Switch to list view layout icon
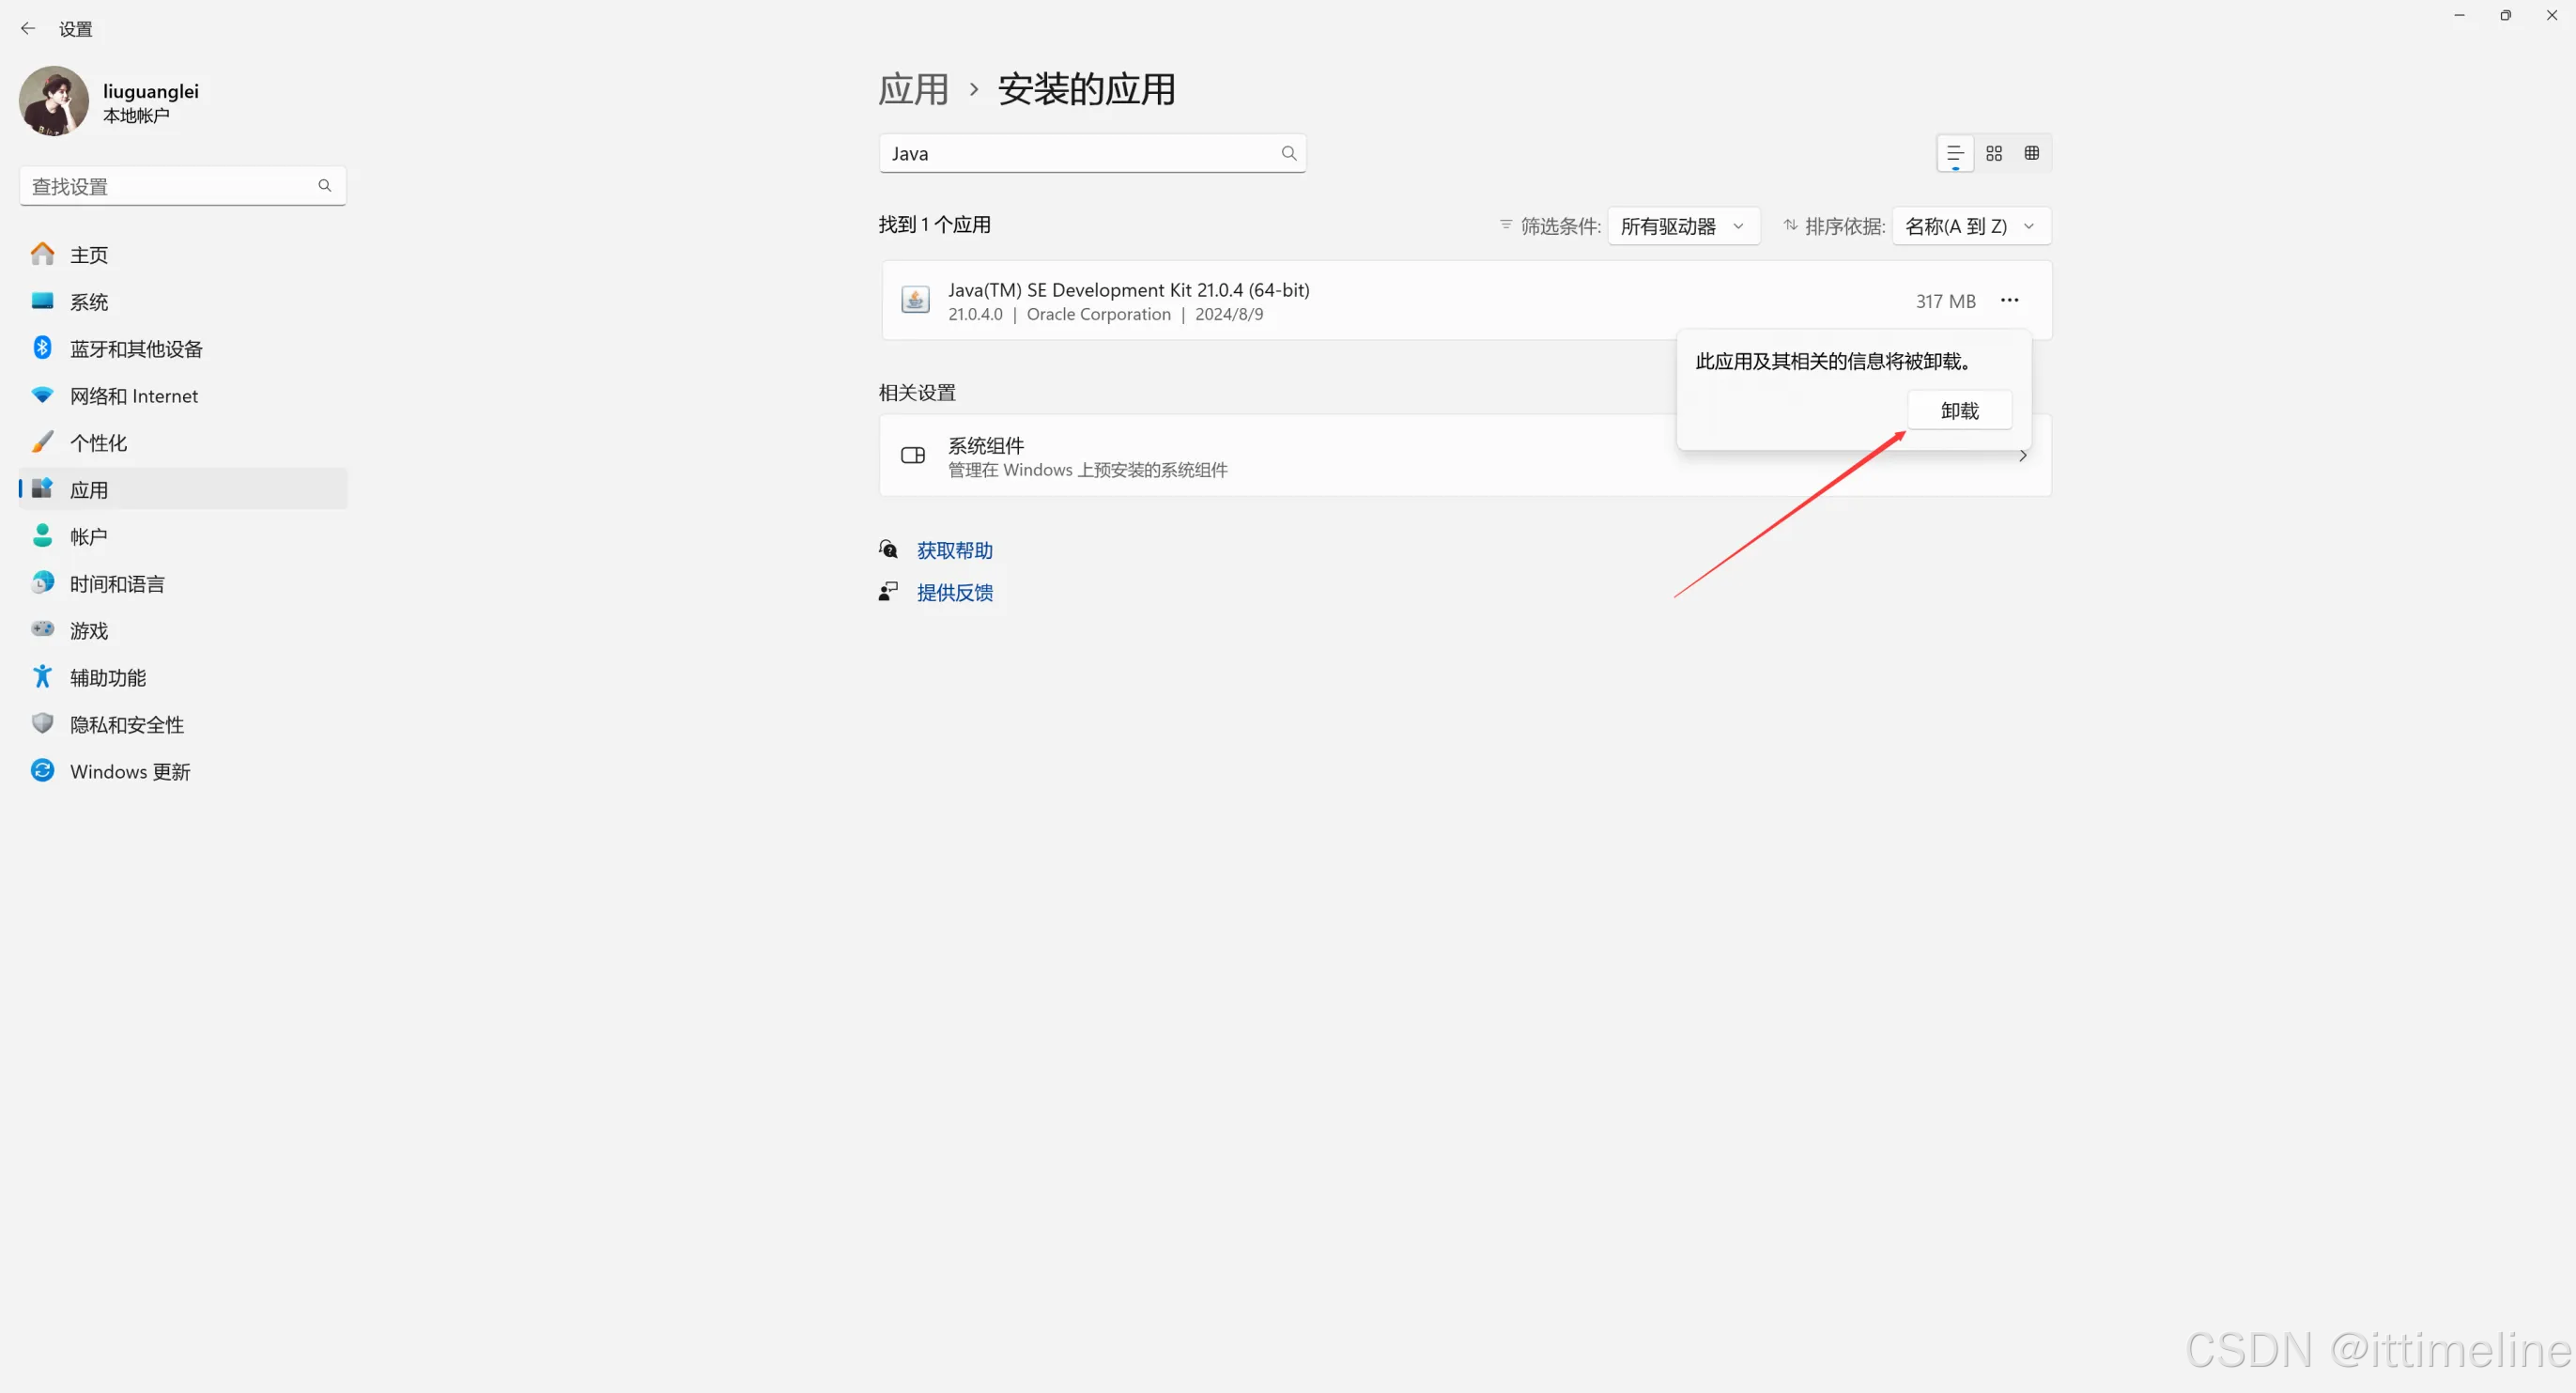 click(x=1955, y=153)
